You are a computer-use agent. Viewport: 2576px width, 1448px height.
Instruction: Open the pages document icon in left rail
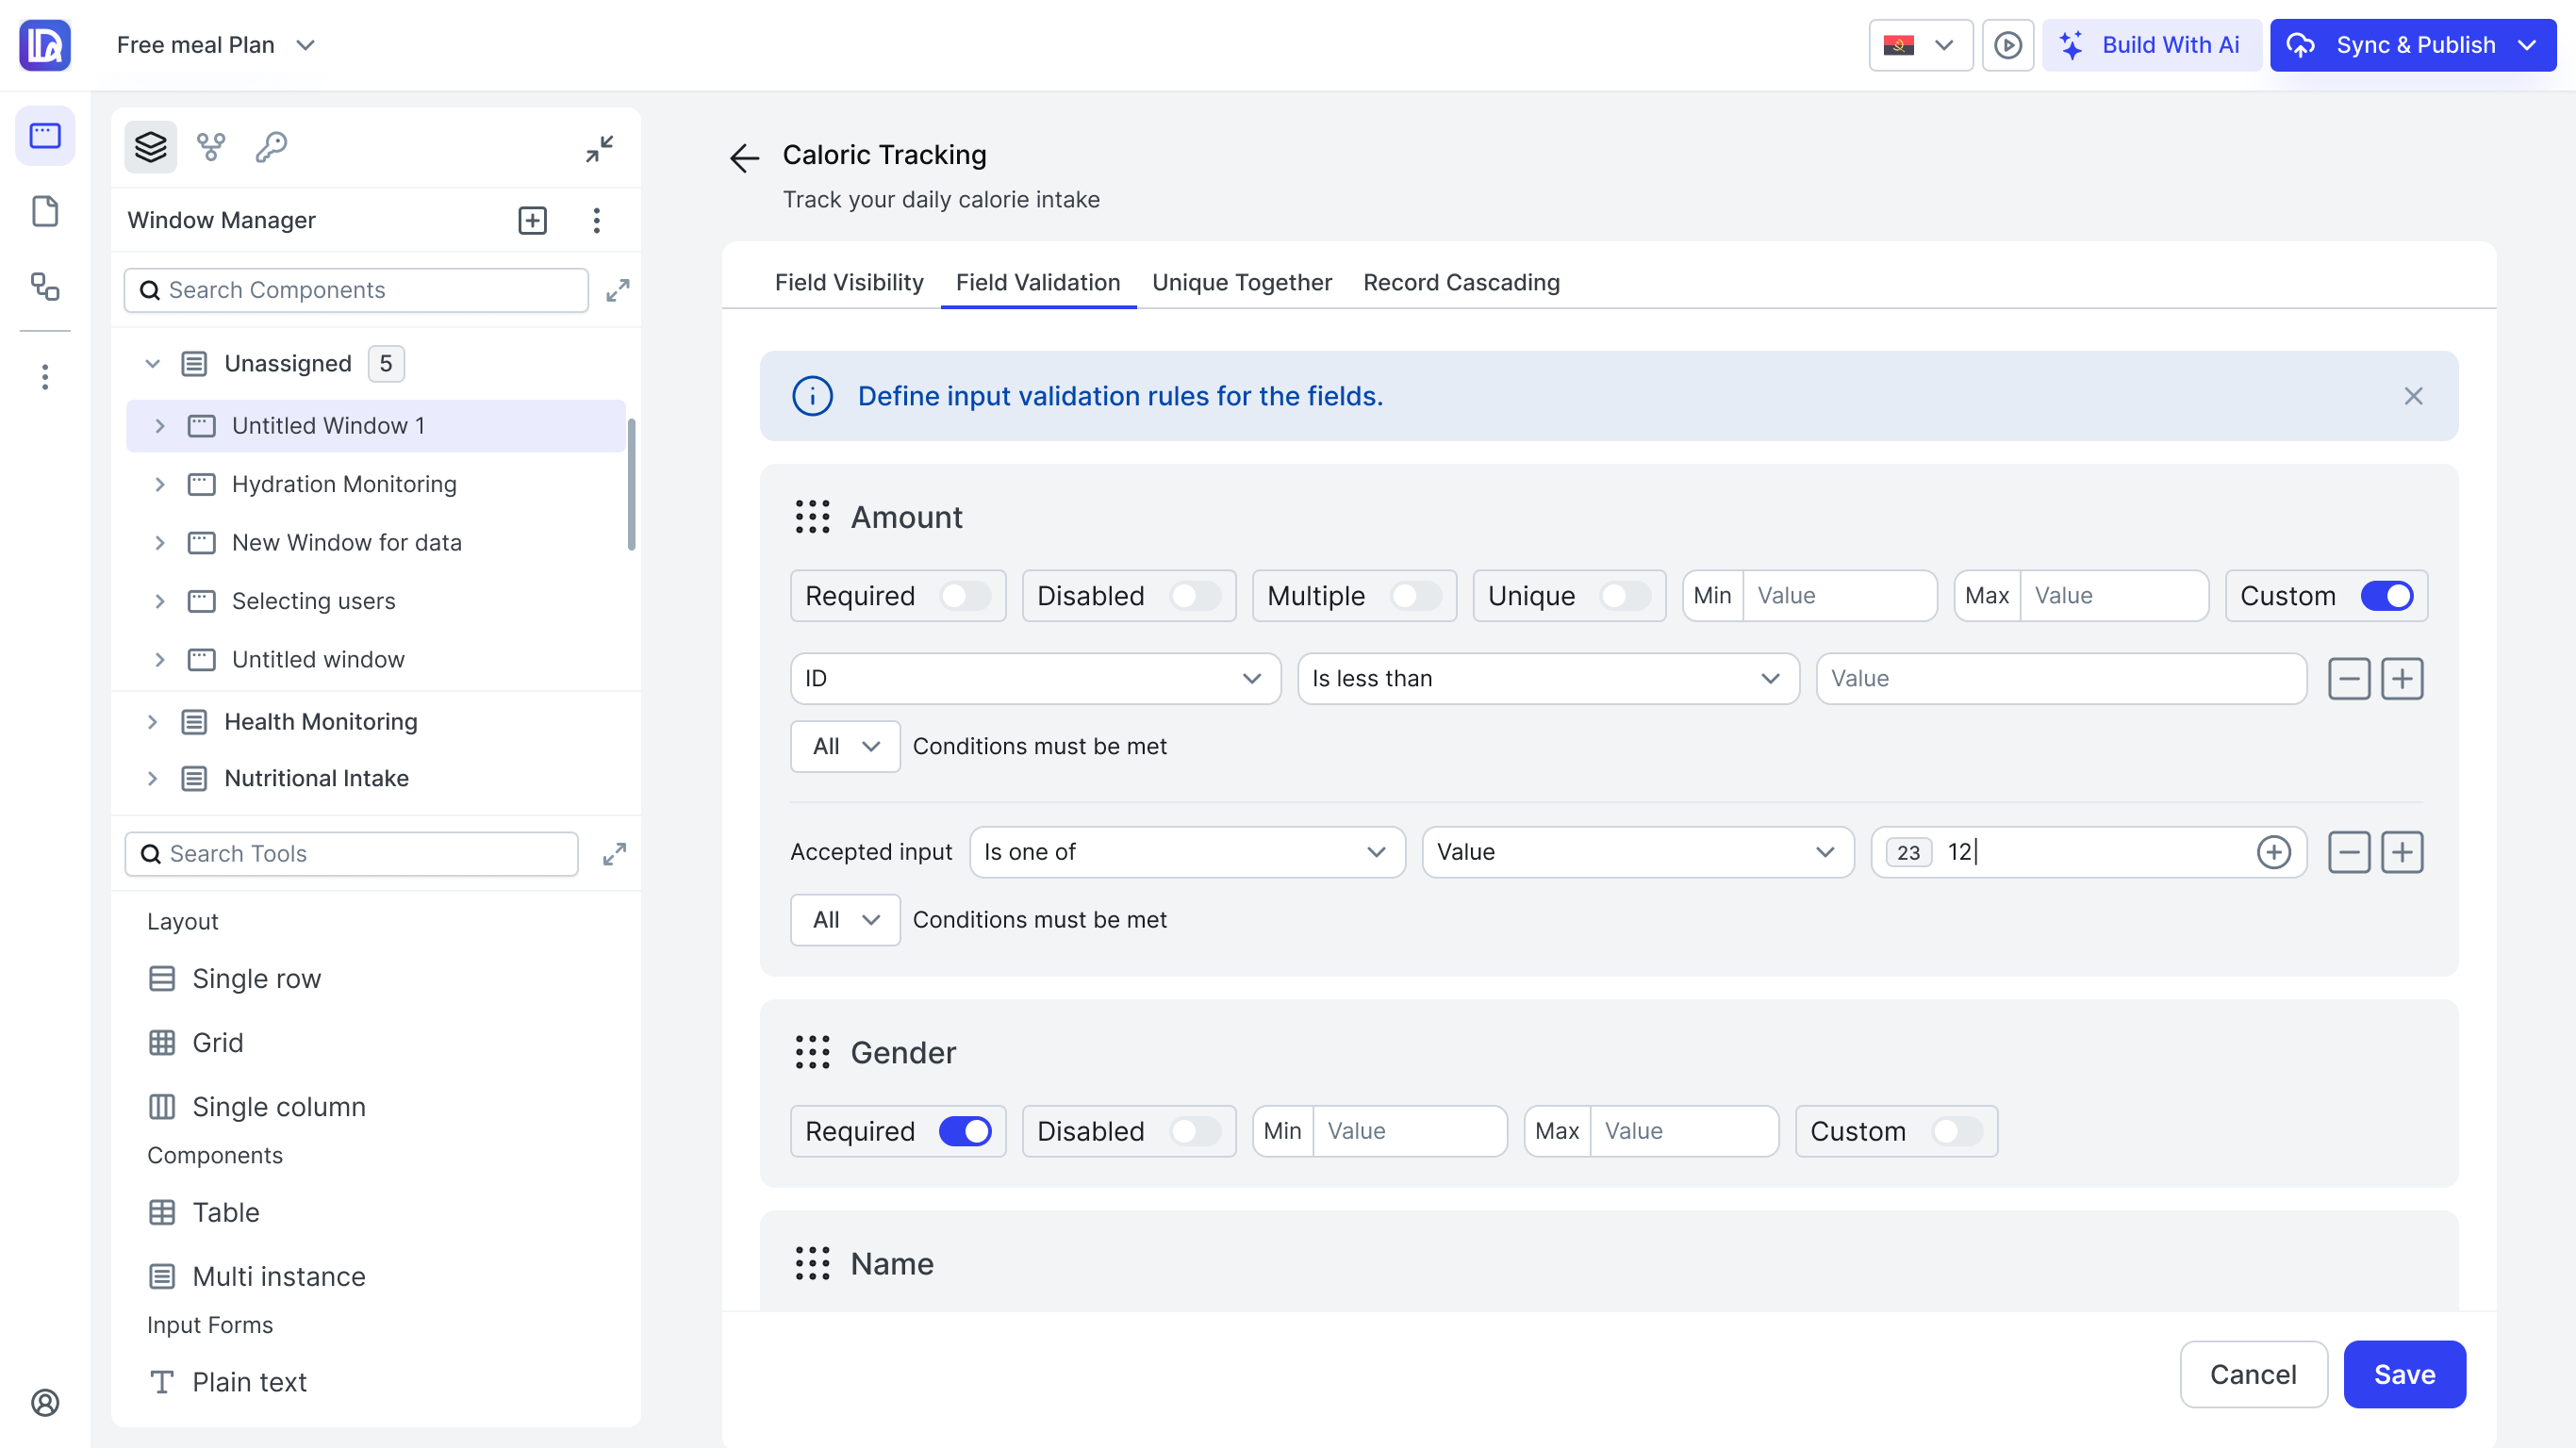[45, 211]
